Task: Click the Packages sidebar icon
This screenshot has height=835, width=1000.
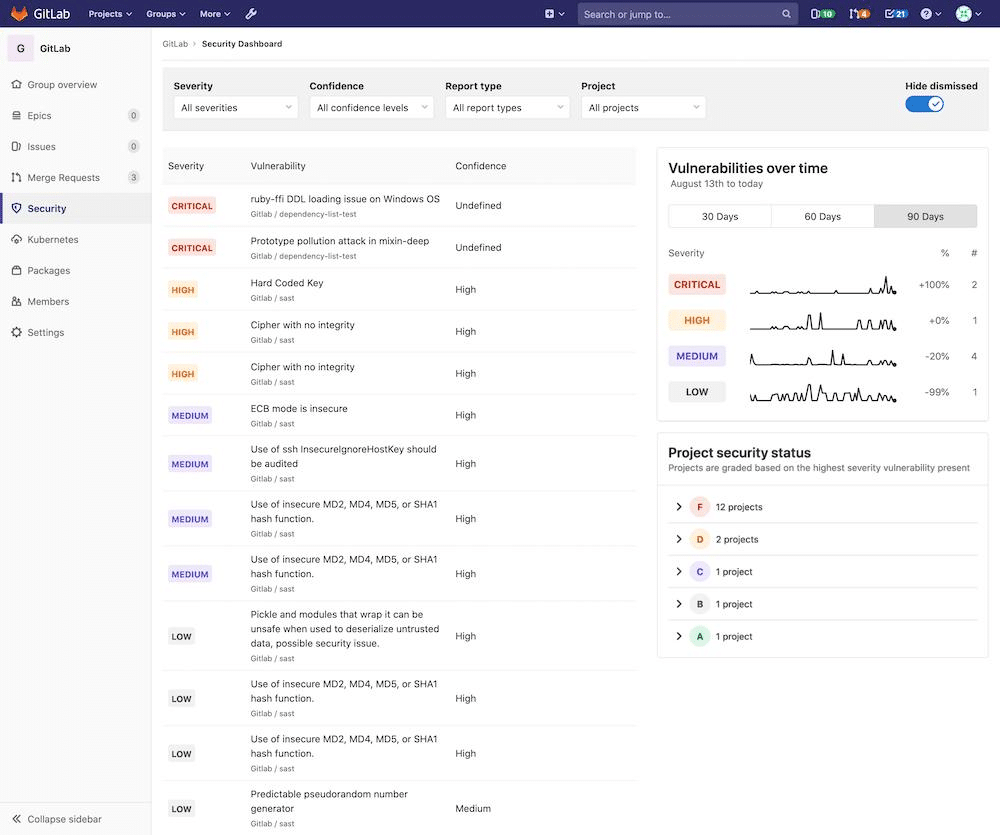Action: click(17, 270)
